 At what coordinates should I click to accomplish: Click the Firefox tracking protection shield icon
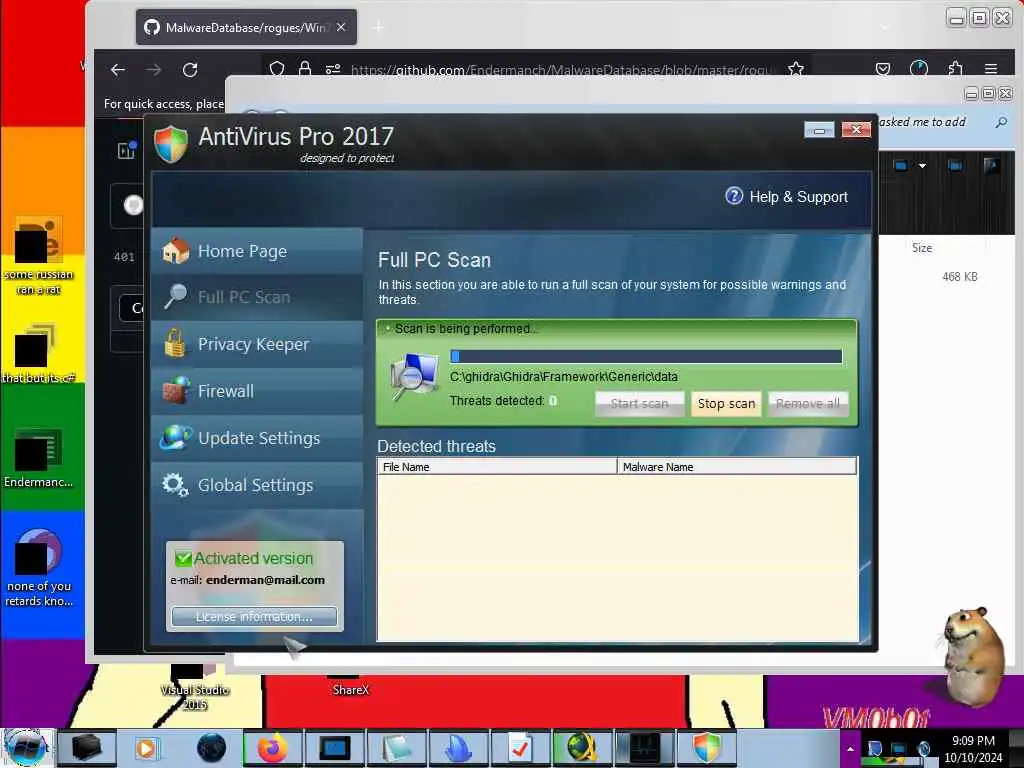(x=277, y=69)
